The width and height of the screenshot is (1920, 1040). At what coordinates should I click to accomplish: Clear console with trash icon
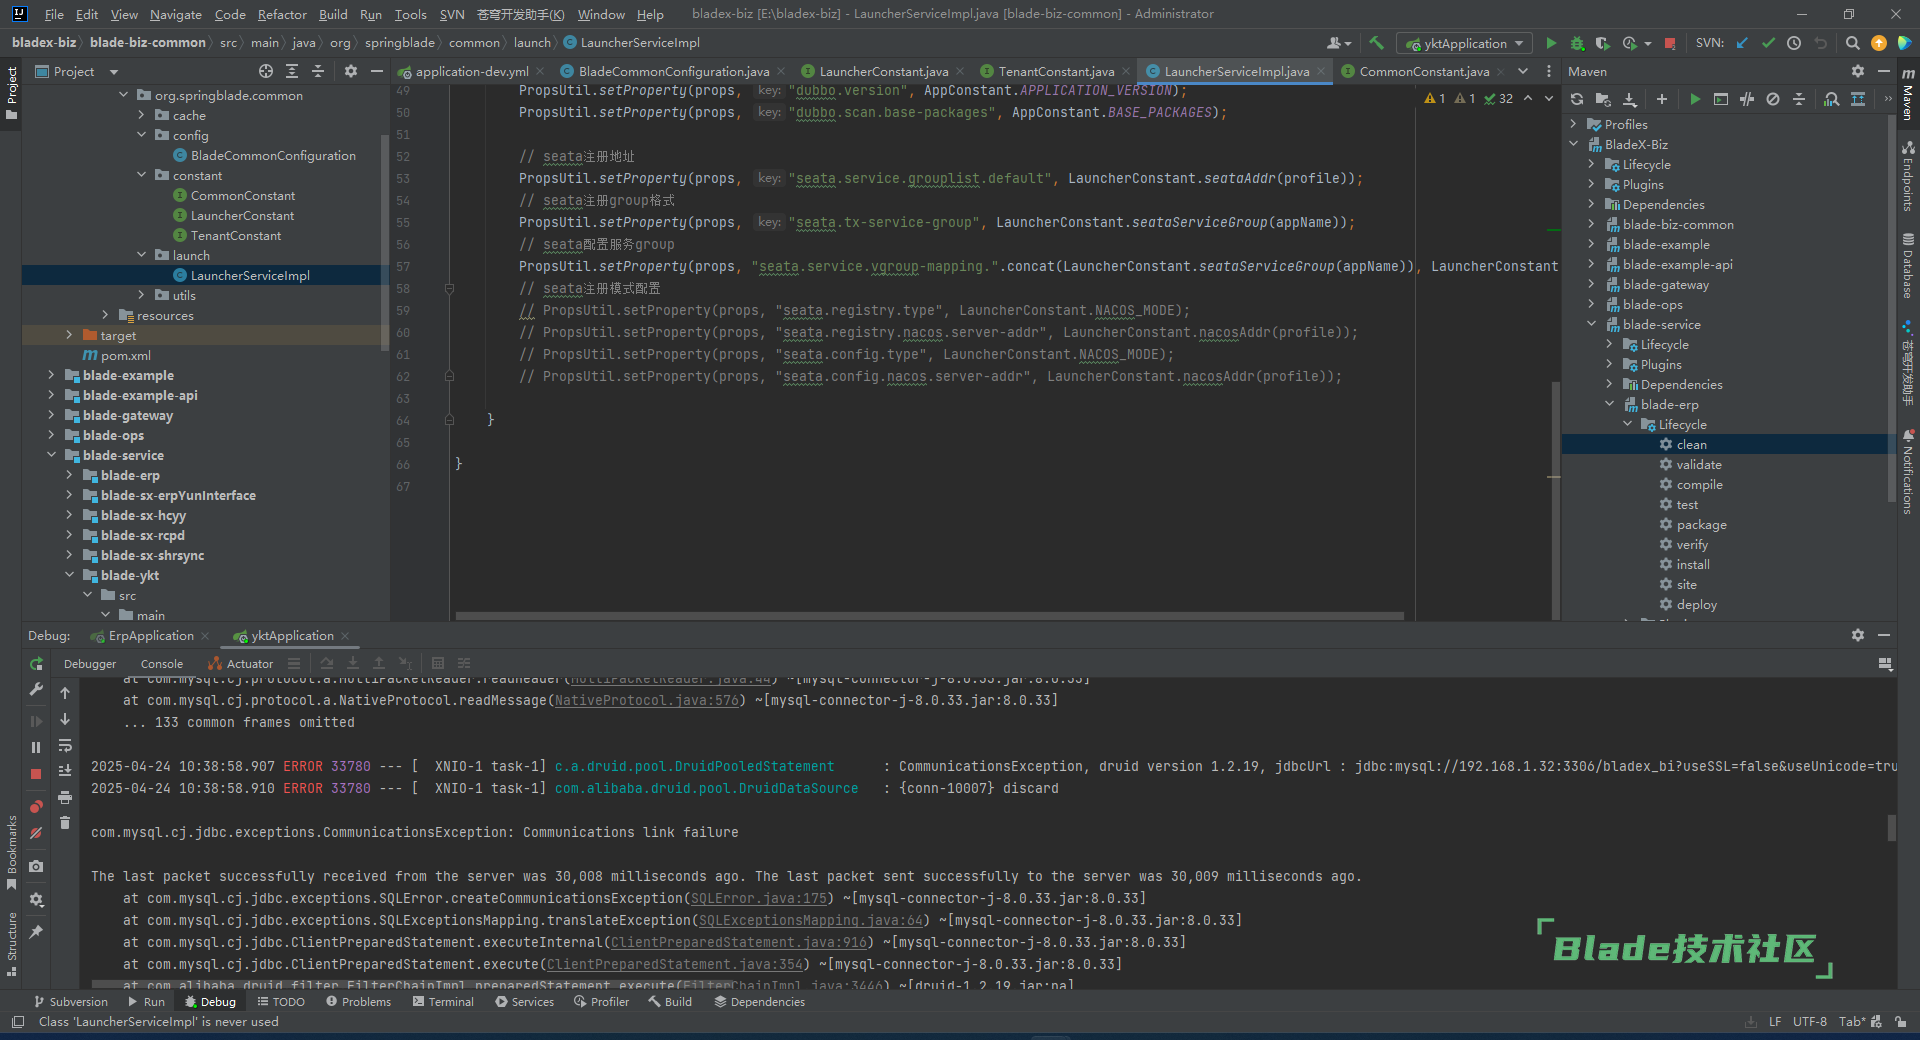[65, 823]
